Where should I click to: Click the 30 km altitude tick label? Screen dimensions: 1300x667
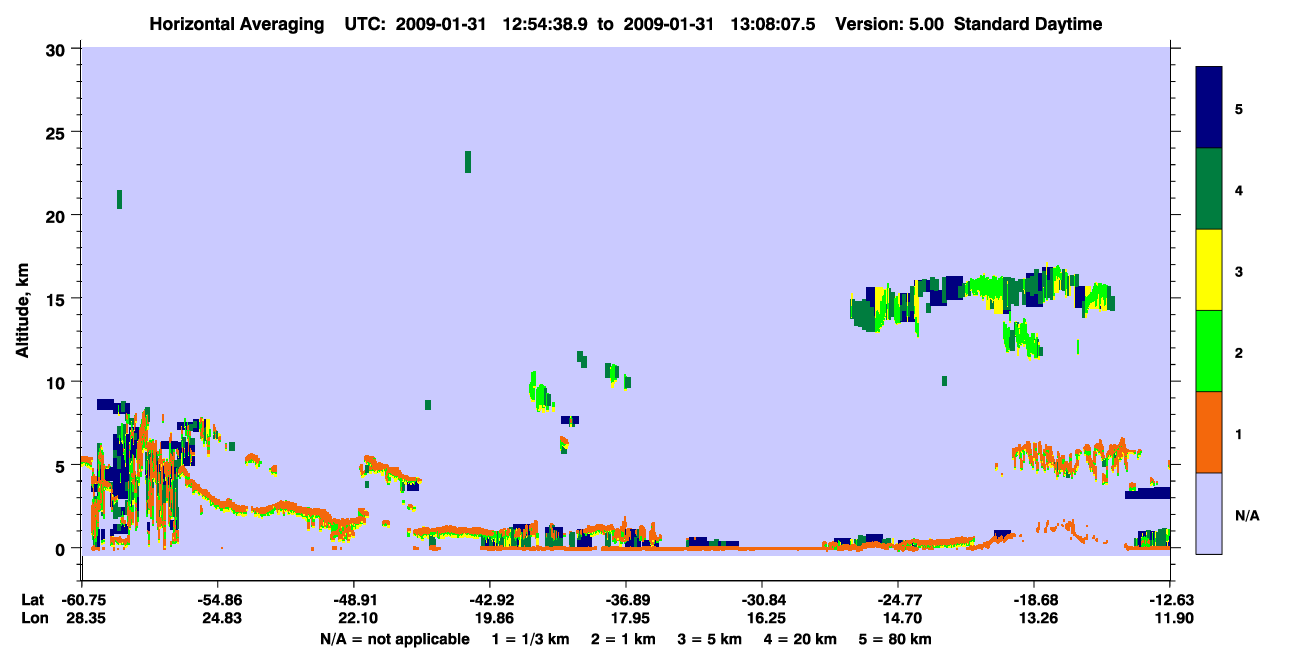click(x=58, y=49)
